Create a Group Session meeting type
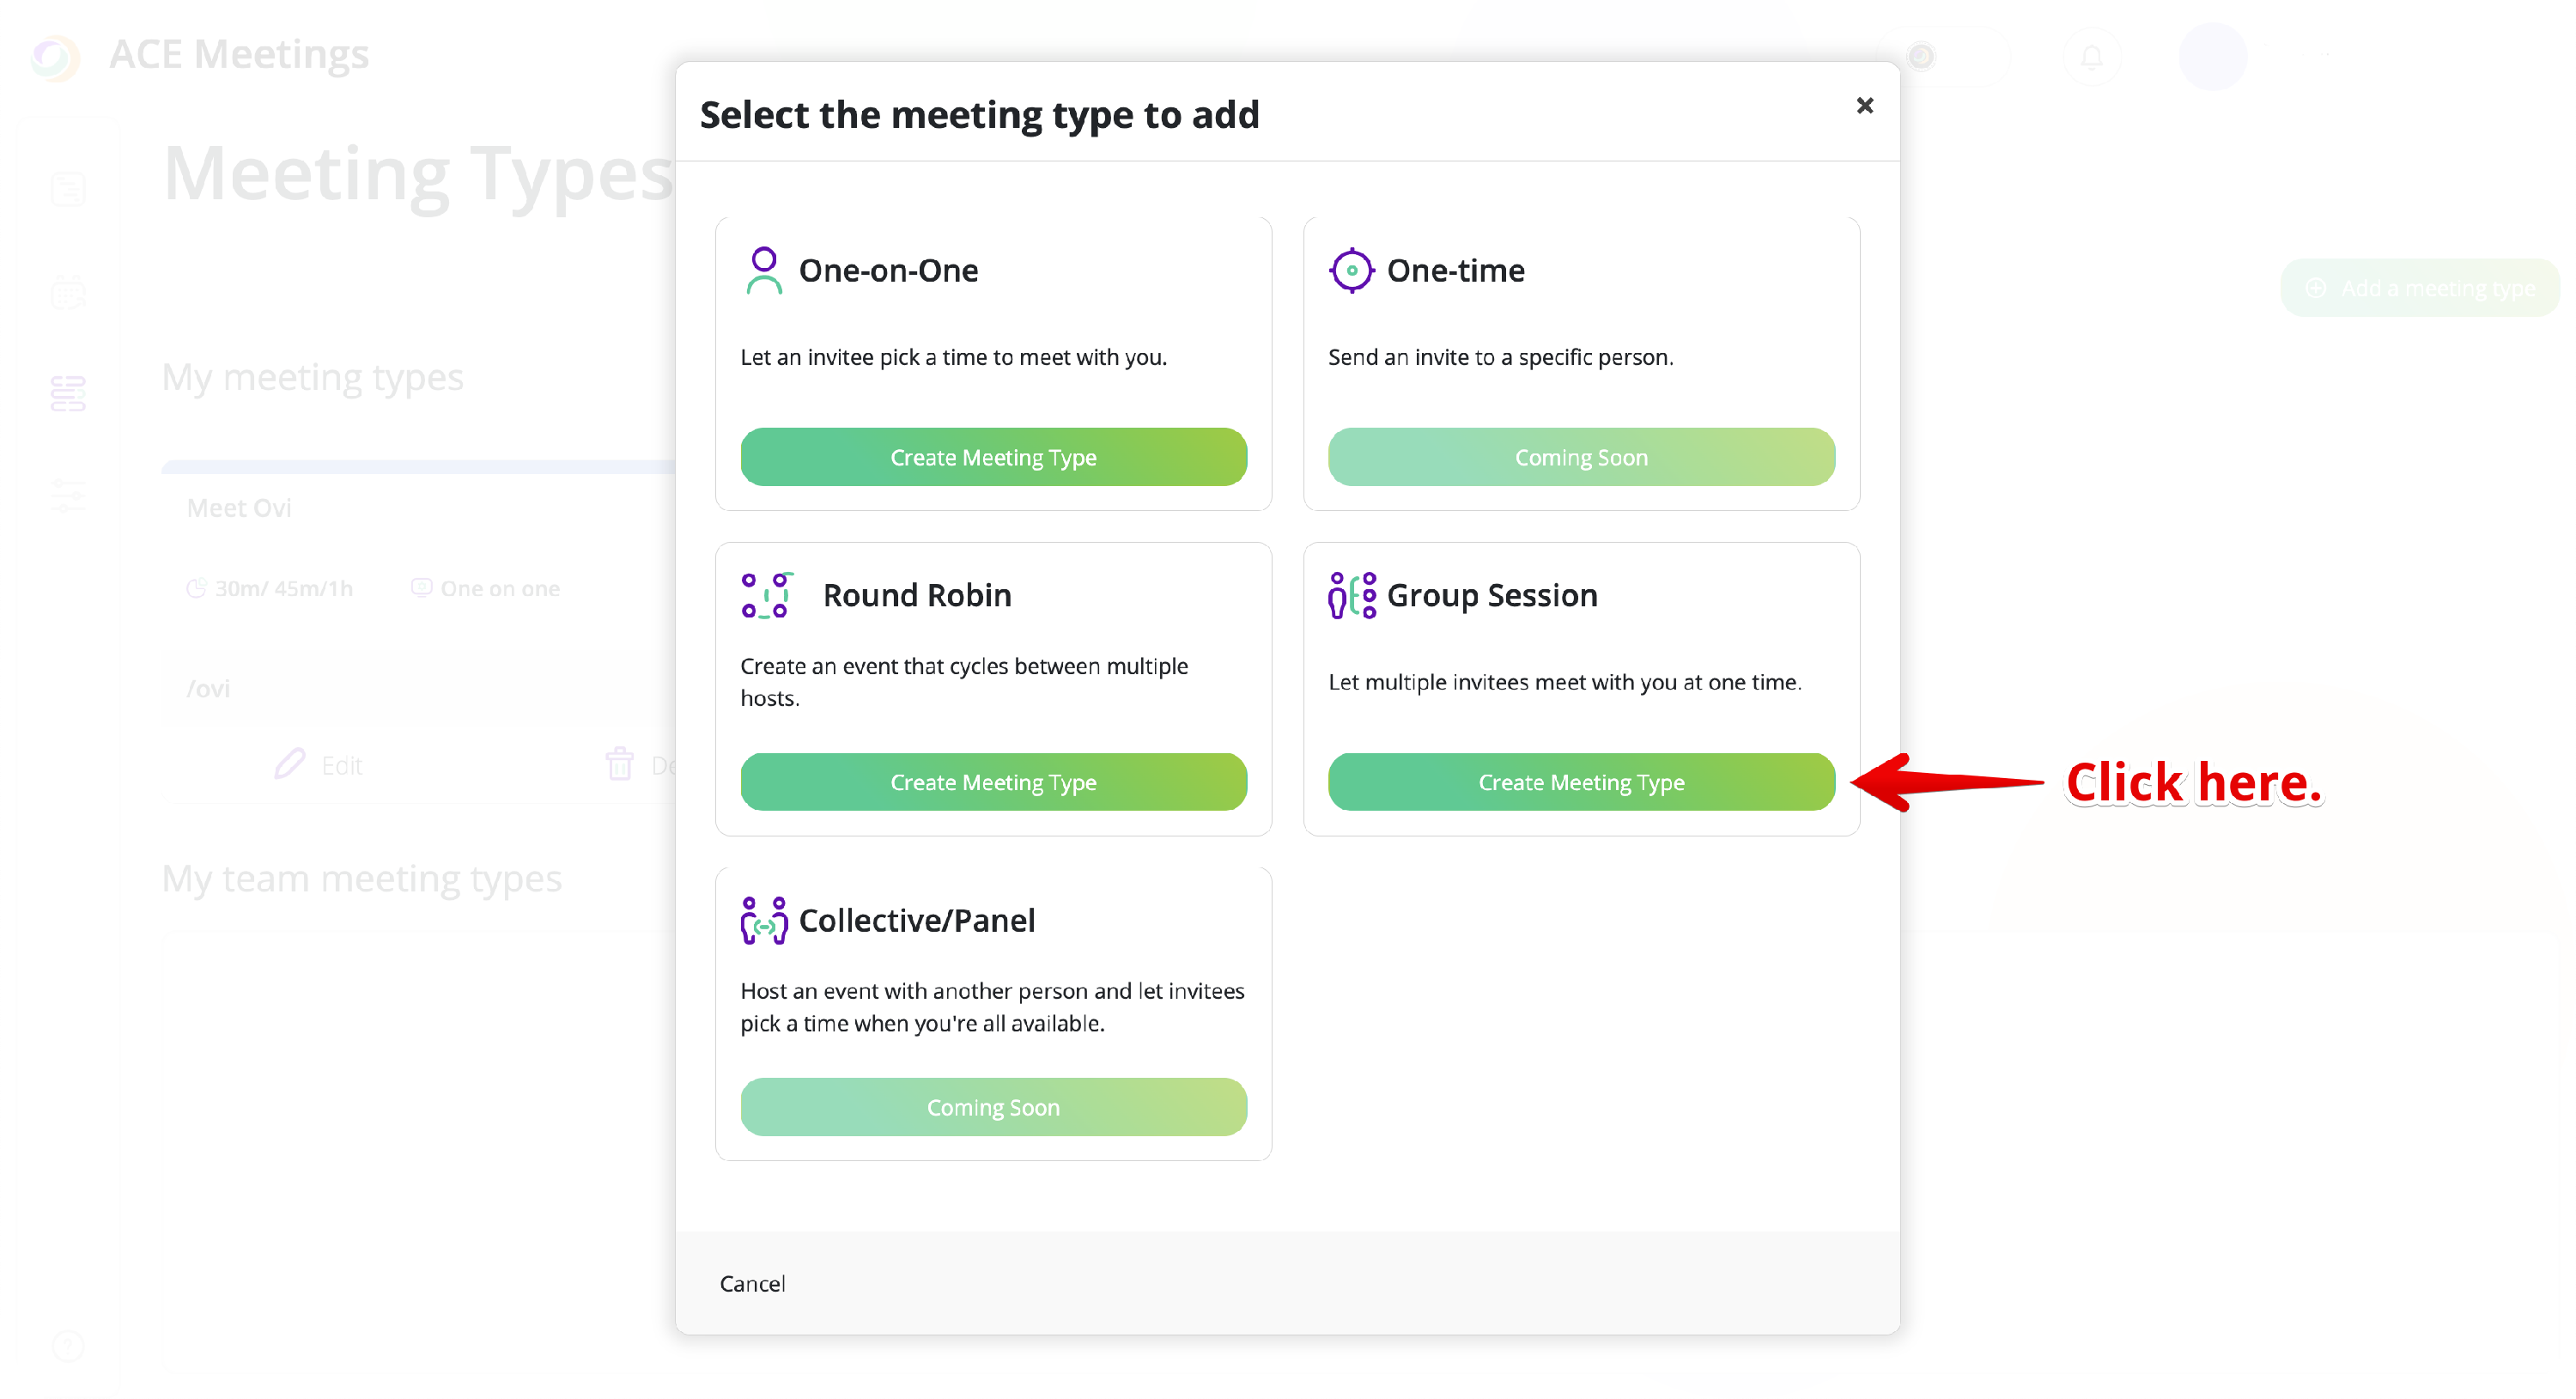This screenshot has width=2576, height=1399. click(x=1581, y=782)
